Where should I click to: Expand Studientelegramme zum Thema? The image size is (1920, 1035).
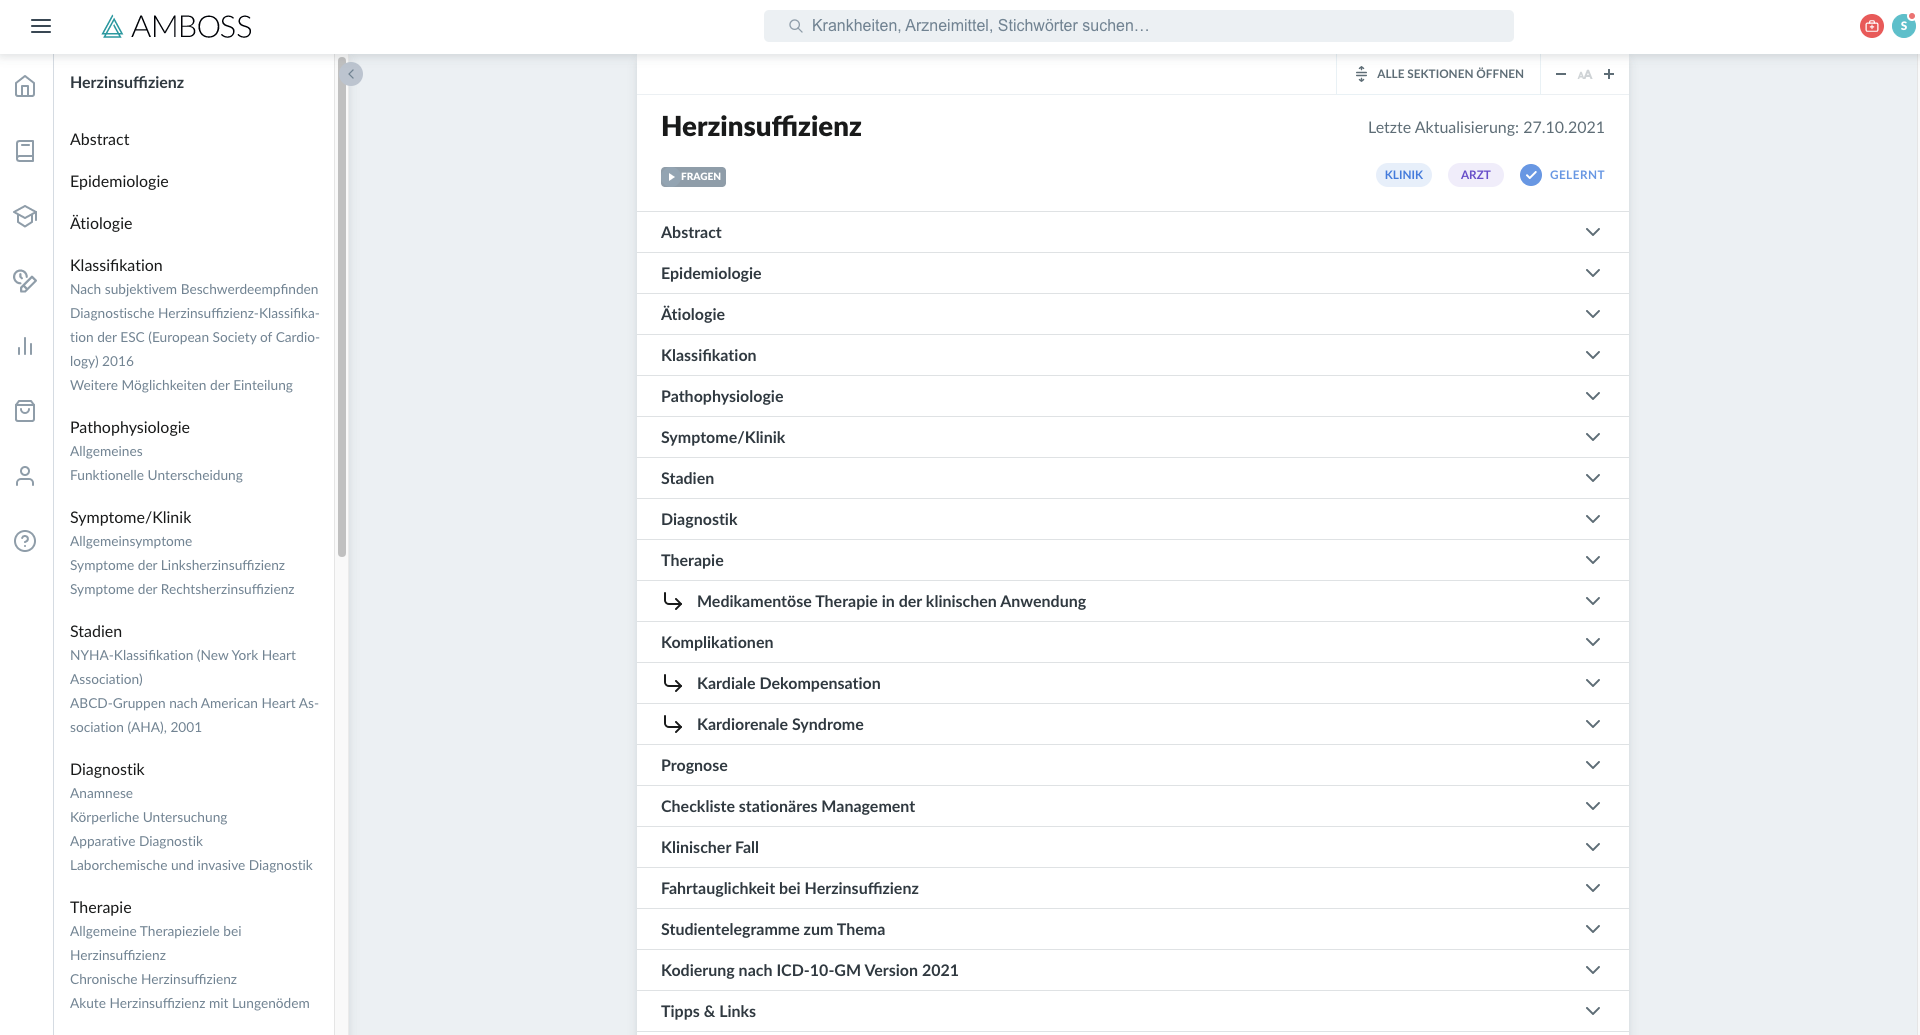[x=1133, y=929]
